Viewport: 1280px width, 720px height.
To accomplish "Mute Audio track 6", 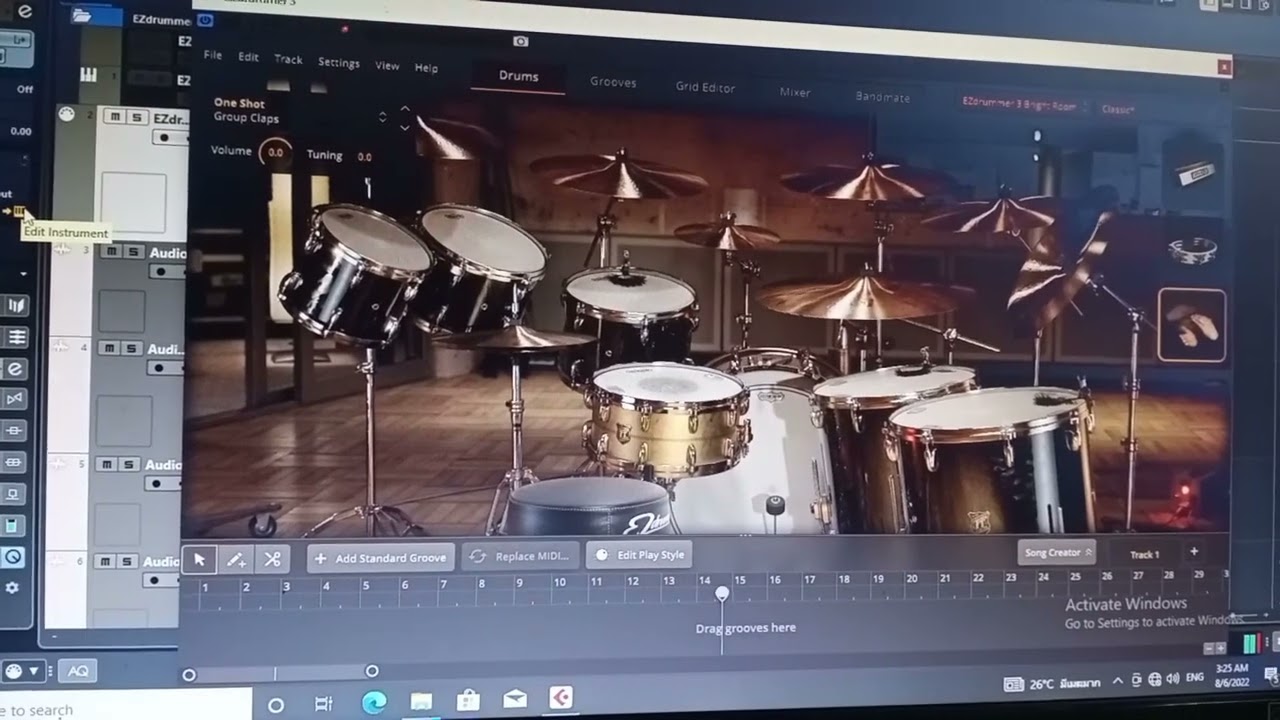I will (x=104, y=561).
